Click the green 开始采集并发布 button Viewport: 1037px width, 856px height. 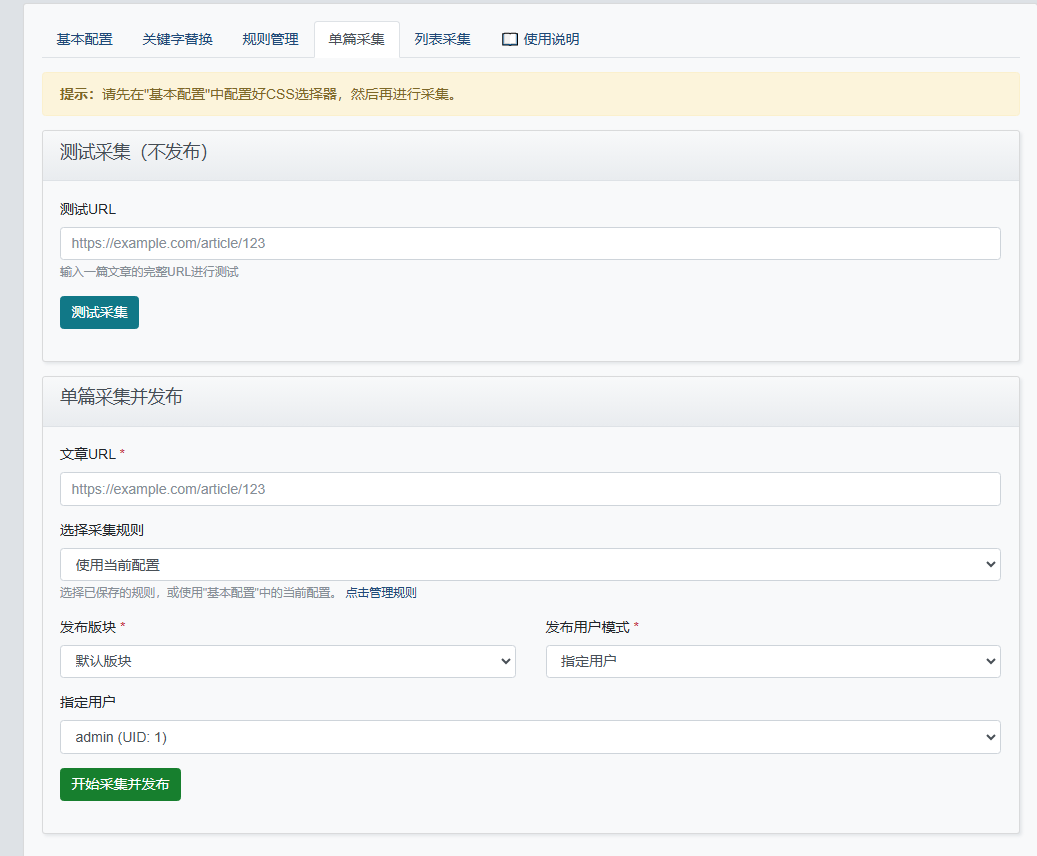[120, 784]
